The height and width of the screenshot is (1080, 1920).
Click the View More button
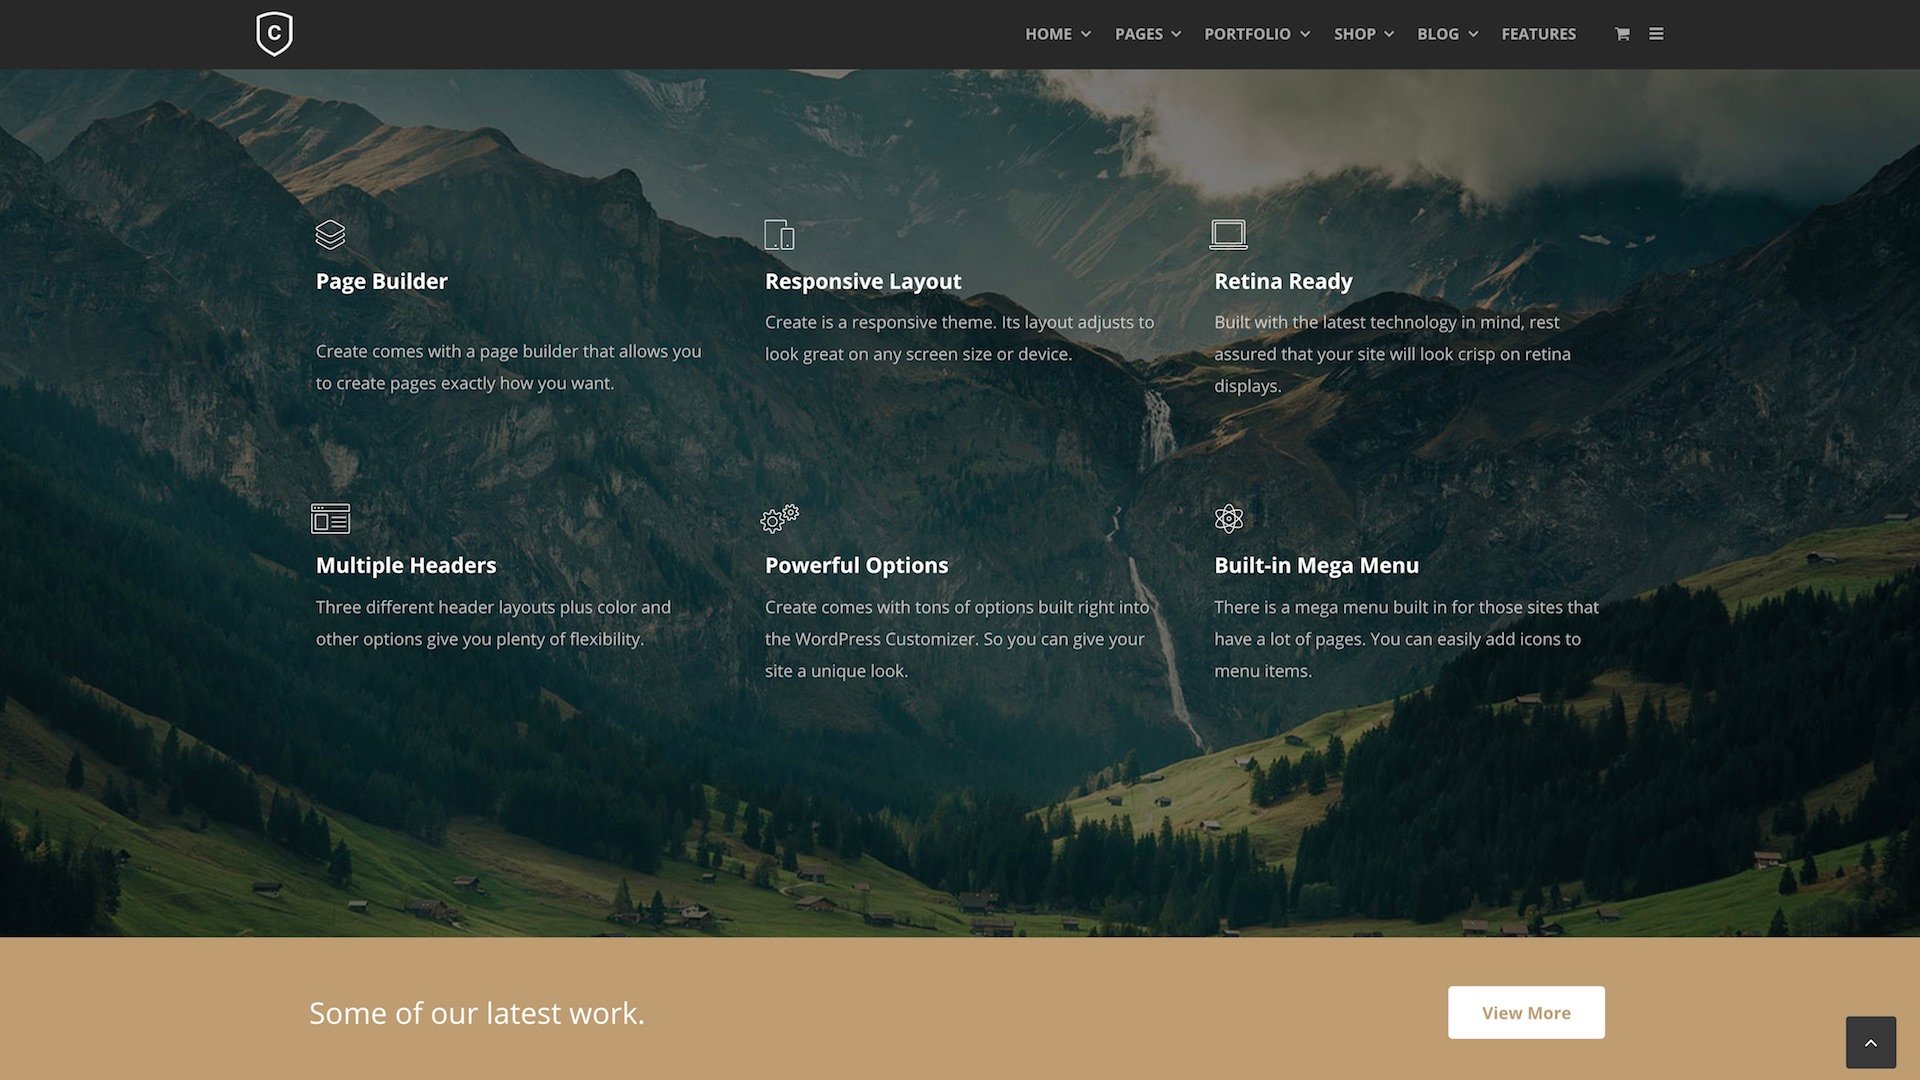(1526, 1013)
